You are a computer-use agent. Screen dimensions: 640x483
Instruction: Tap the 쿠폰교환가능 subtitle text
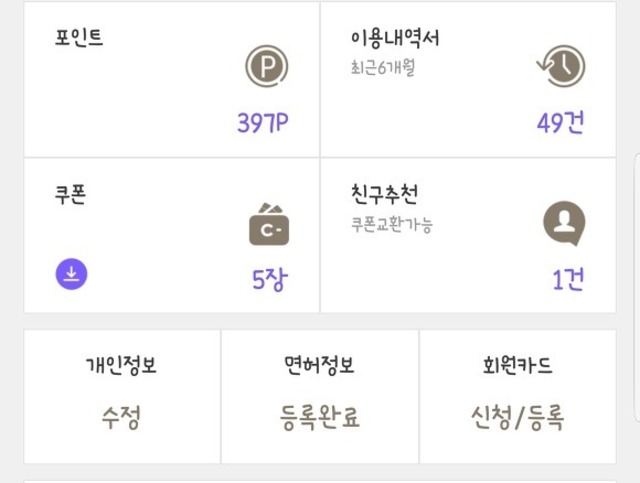(392, 224)
